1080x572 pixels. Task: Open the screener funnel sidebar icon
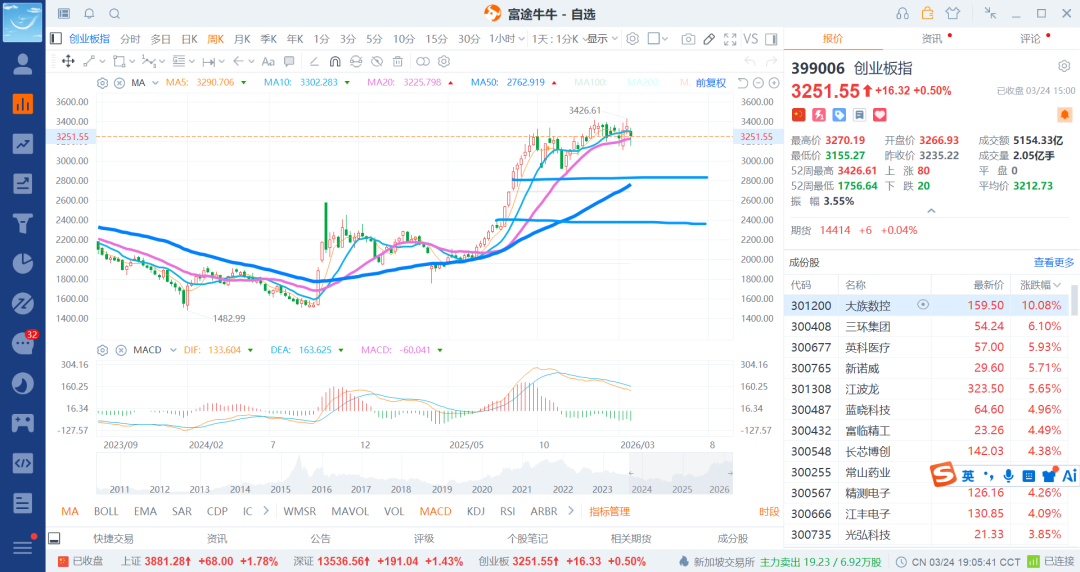(23, 223)
